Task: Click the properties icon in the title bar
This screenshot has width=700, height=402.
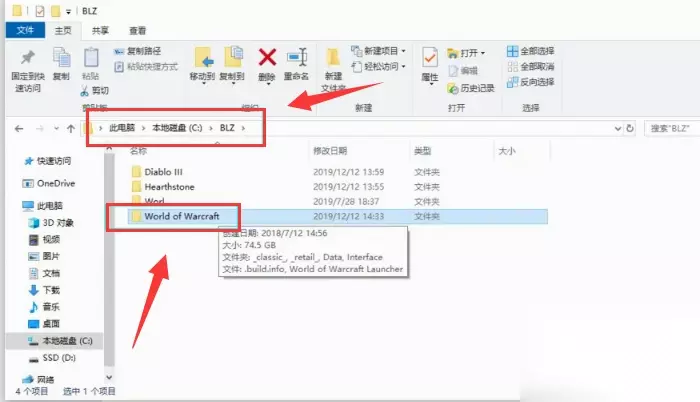Action: [40, 11]
